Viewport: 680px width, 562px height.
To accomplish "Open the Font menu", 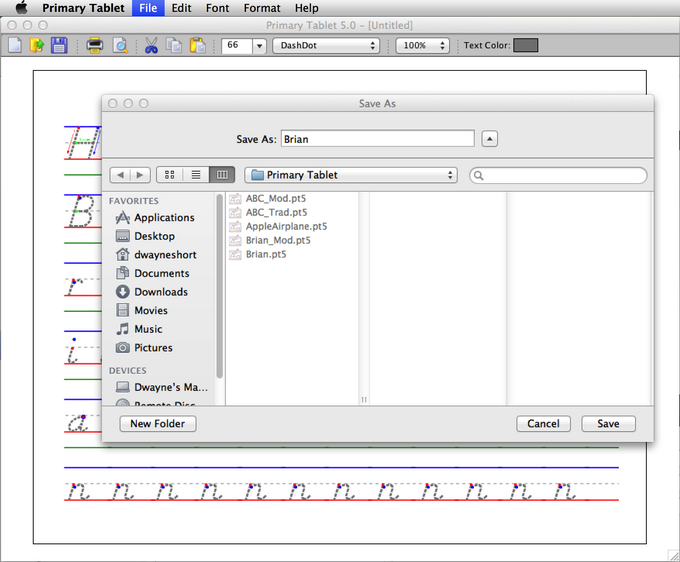I will click(217, 8).
